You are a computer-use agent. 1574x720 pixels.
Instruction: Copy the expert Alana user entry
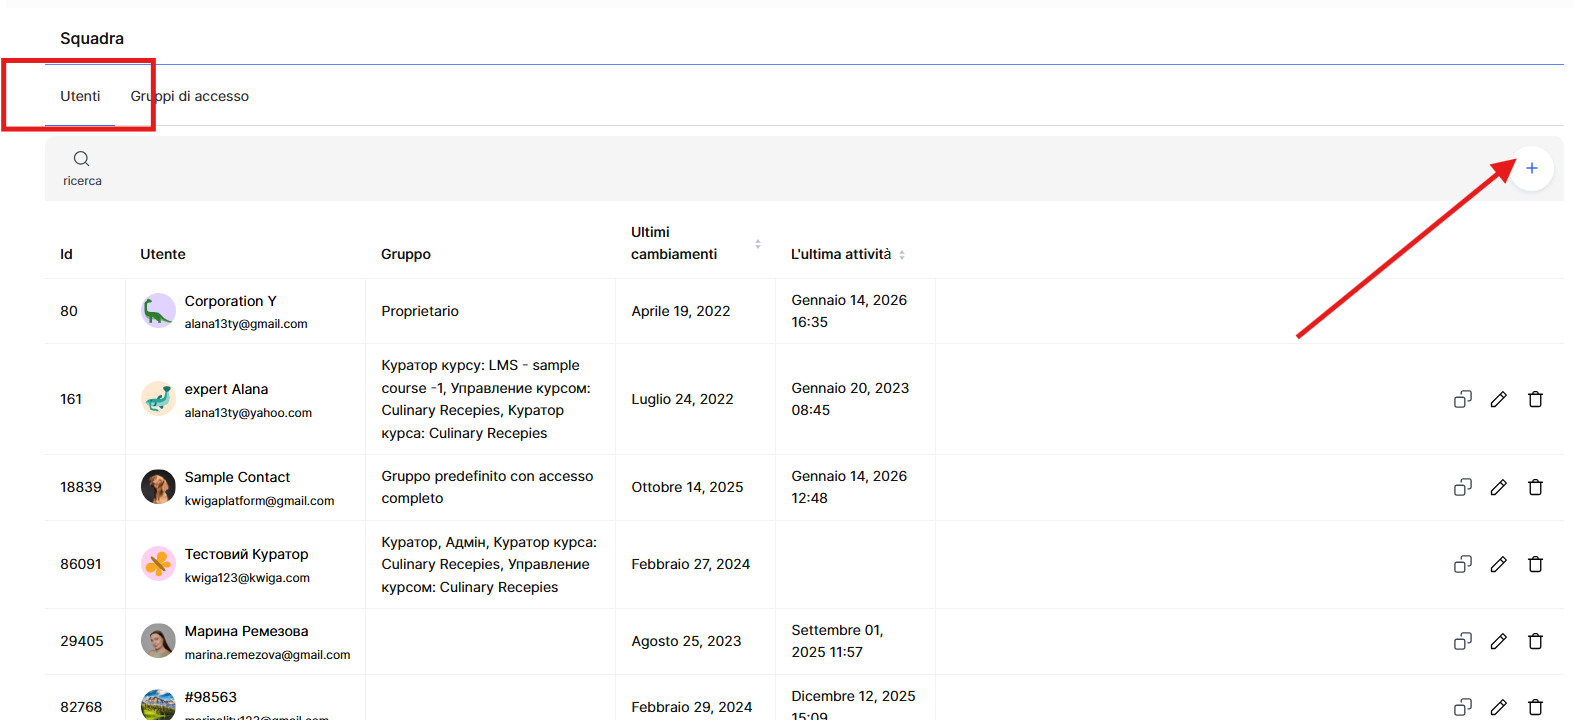coord(1462,399)
